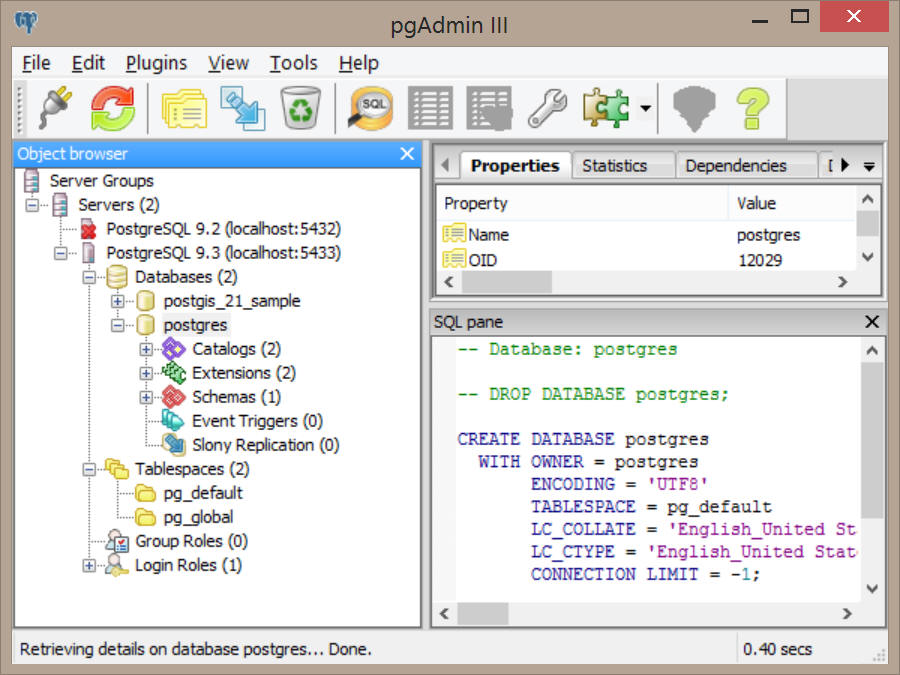Close the SQL pane
This screenshot has width=900, height=675.
coord(872,321)
